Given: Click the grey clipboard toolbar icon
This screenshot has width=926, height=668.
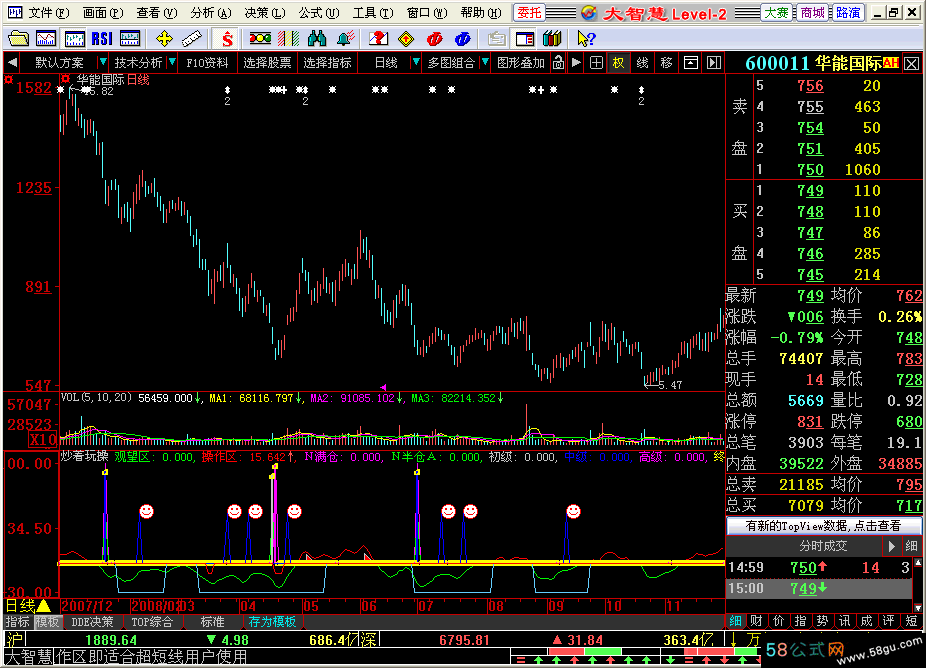Looking at the screenshot, I should 497,39.
